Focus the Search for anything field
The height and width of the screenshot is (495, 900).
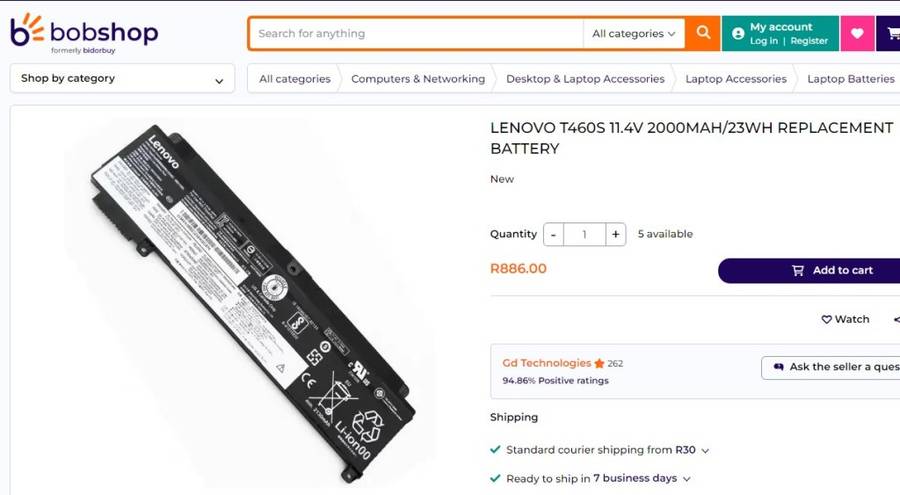(415, 33)
